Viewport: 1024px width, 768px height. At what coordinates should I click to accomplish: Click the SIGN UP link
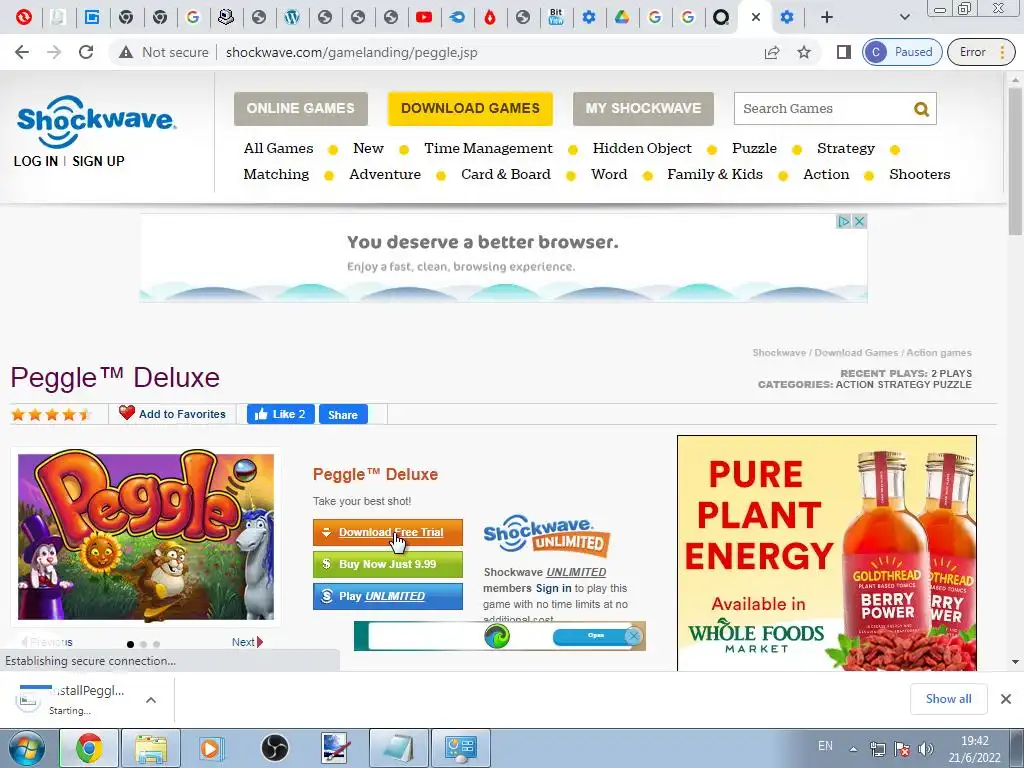(98, 161)
